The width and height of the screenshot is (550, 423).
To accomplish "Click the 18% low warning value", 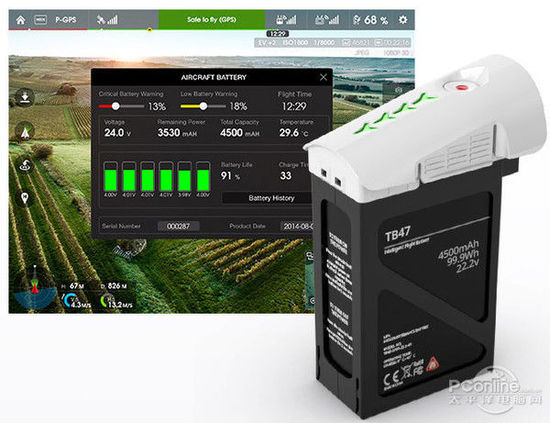I will pos(239,106).
